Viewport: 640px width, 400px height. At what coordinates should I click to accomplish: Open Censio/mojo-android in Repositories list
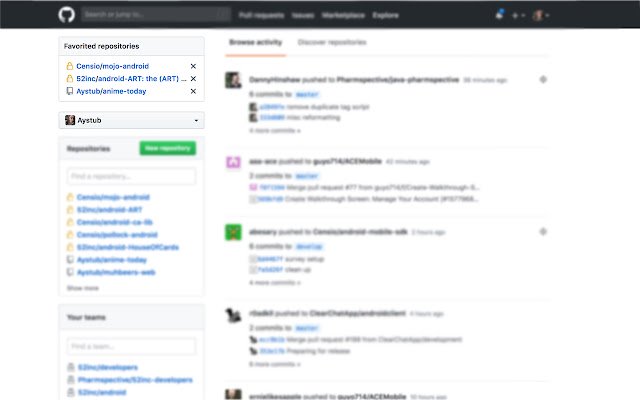tap(113, 197)
